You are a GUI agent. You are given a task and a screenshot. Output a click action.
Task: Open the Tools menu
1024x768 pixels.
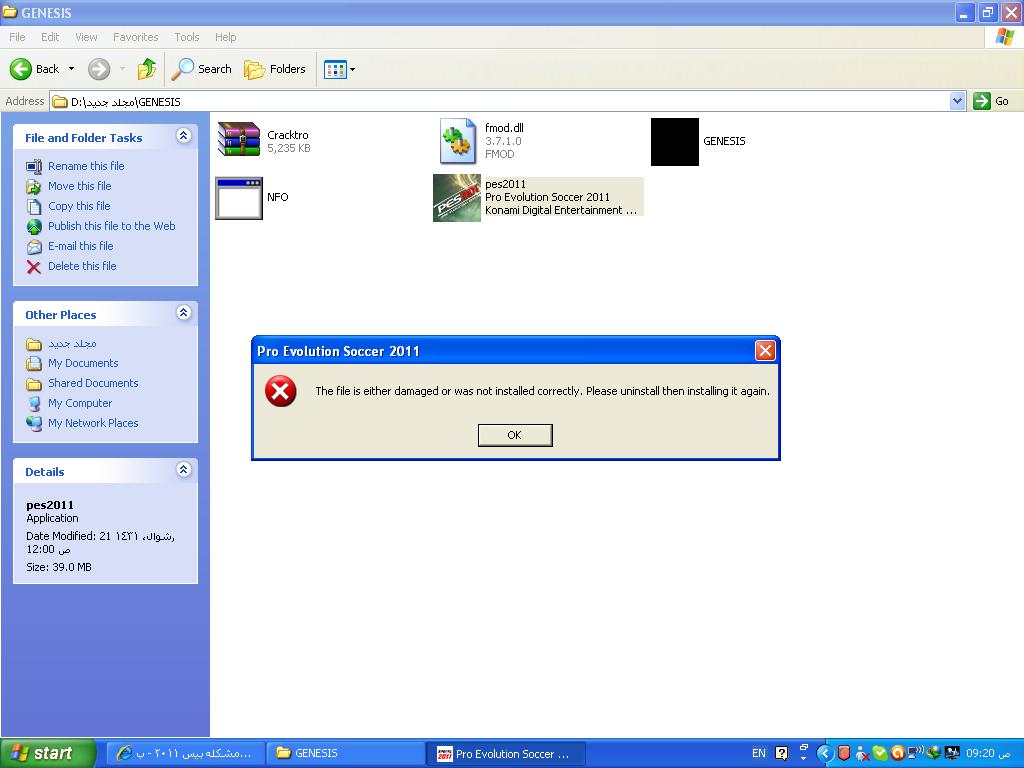187,37
